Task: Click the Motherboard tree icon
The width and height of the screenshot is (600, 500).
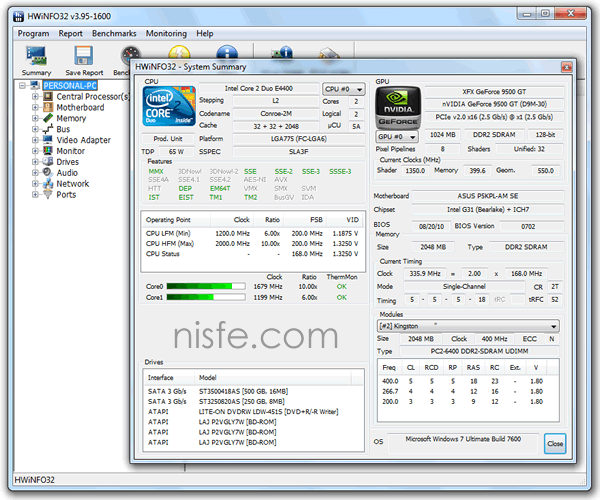Action: point(48,107)
